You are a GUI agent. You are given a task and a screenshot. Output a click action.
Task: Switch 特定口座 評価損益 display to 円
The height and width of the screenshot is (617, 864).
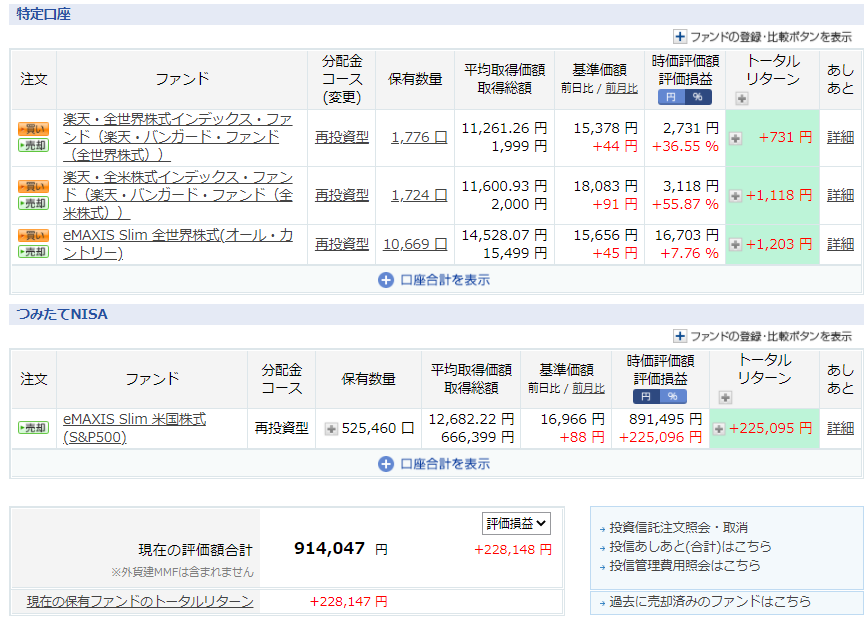[671, 97]
